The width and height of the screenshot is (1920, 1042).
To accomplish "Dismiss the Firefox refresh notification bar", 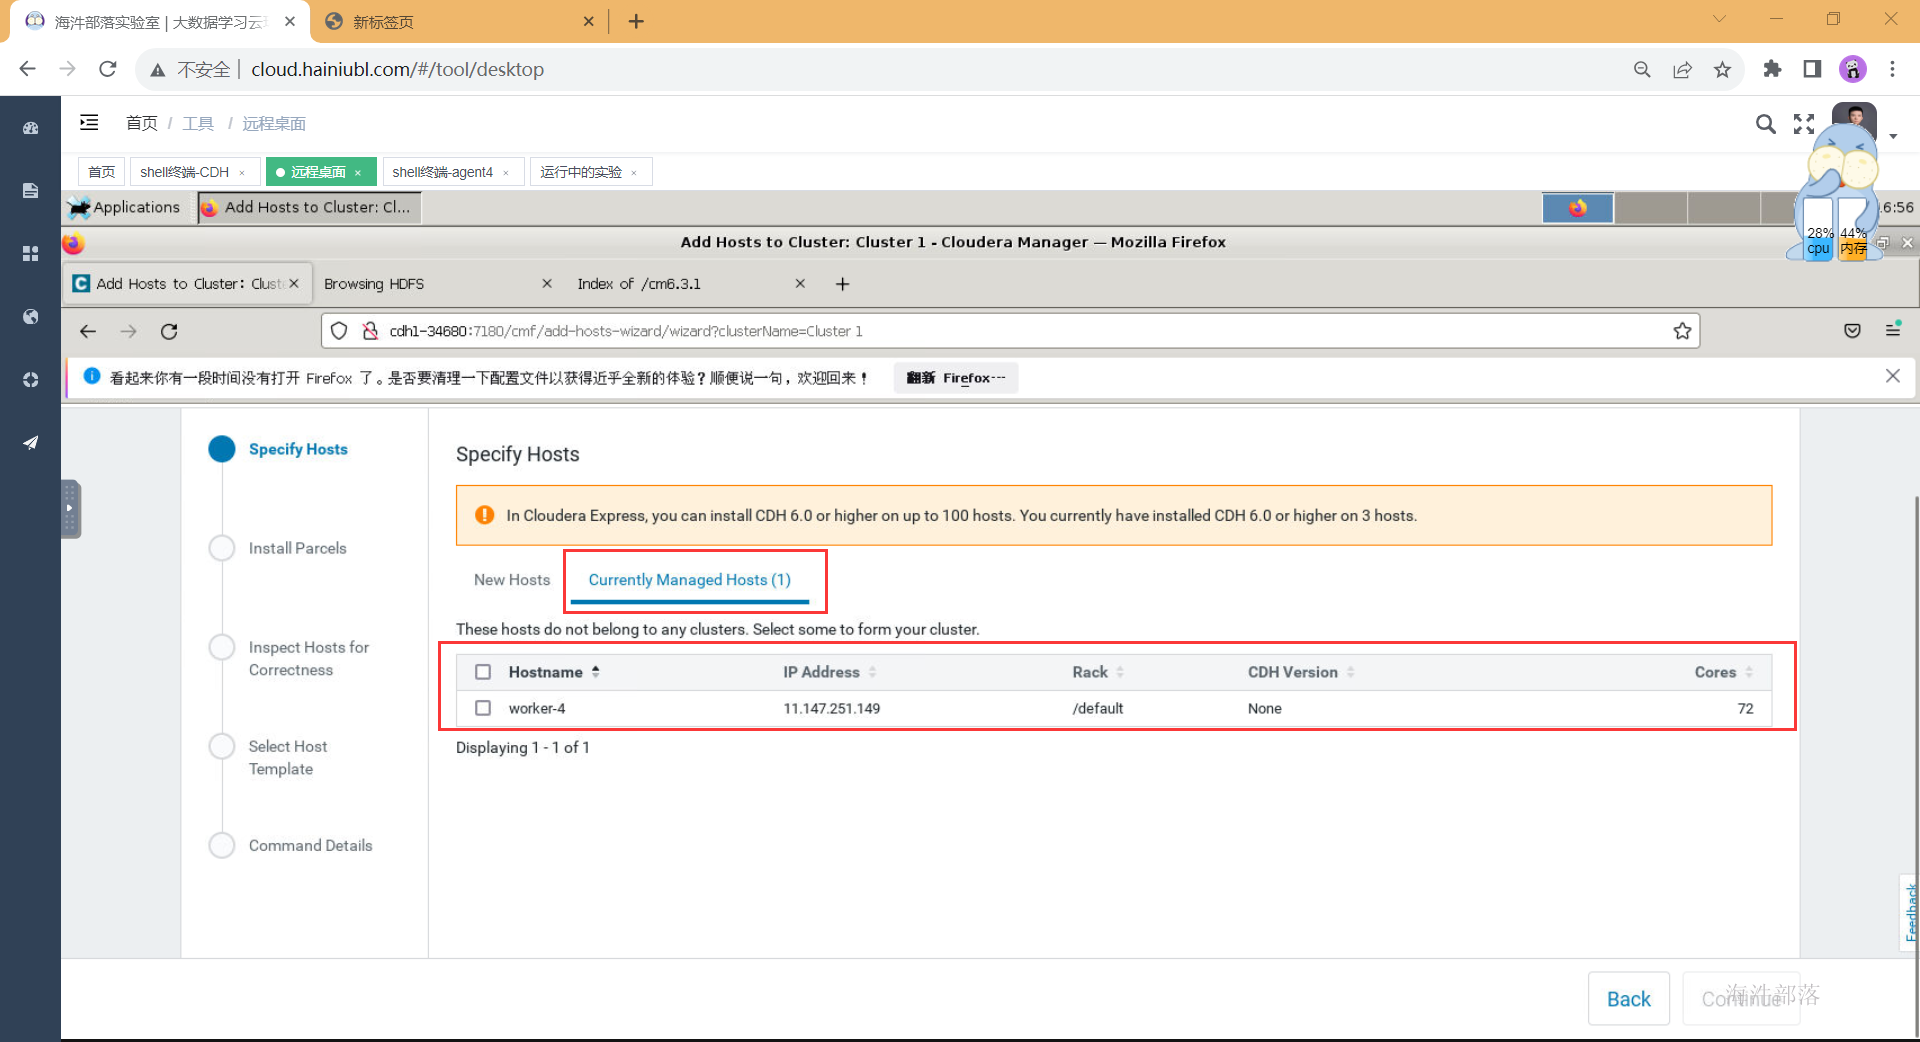I will pos(1892,376).
